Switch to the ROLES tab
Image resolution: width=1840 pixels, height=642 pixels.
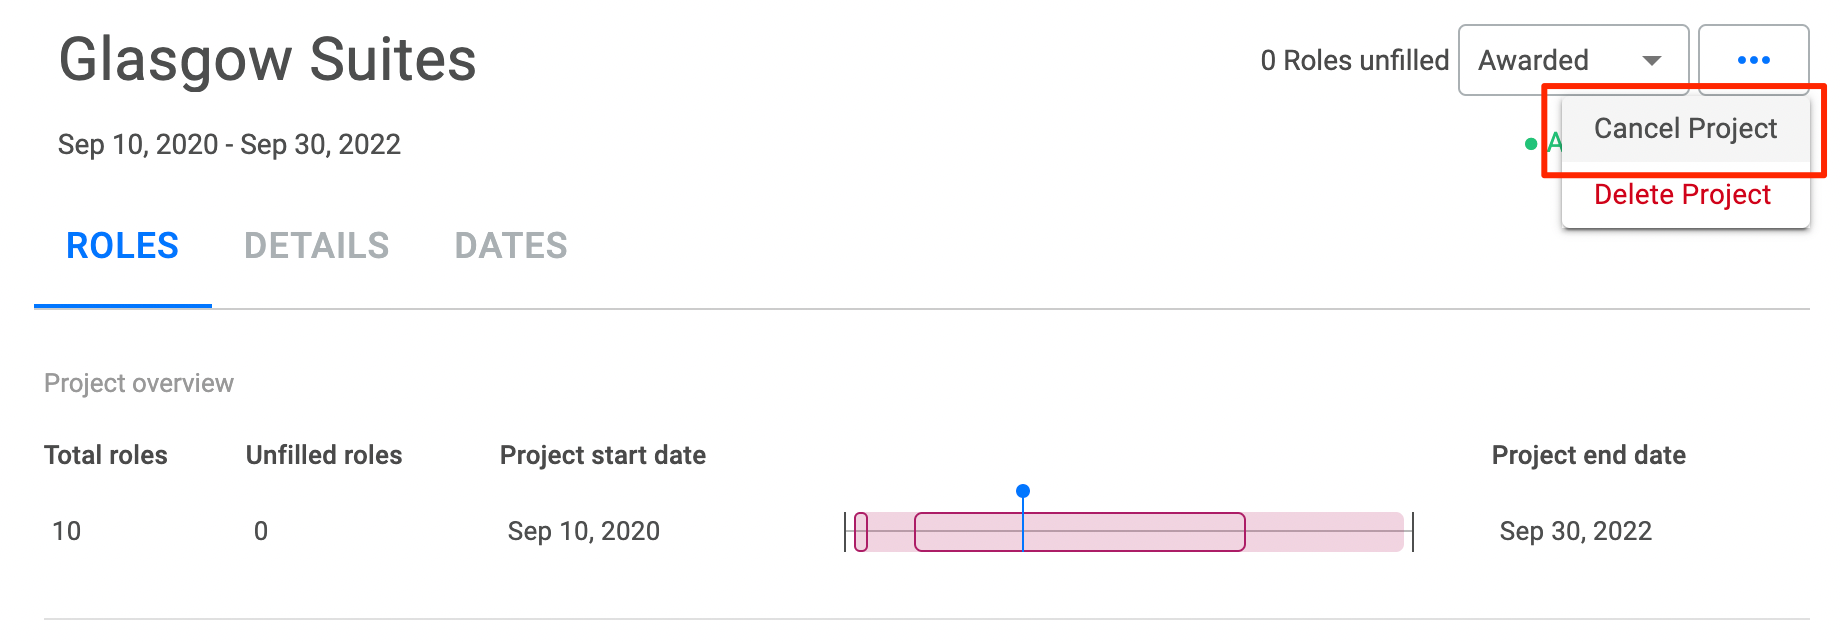tap(122, 246)
